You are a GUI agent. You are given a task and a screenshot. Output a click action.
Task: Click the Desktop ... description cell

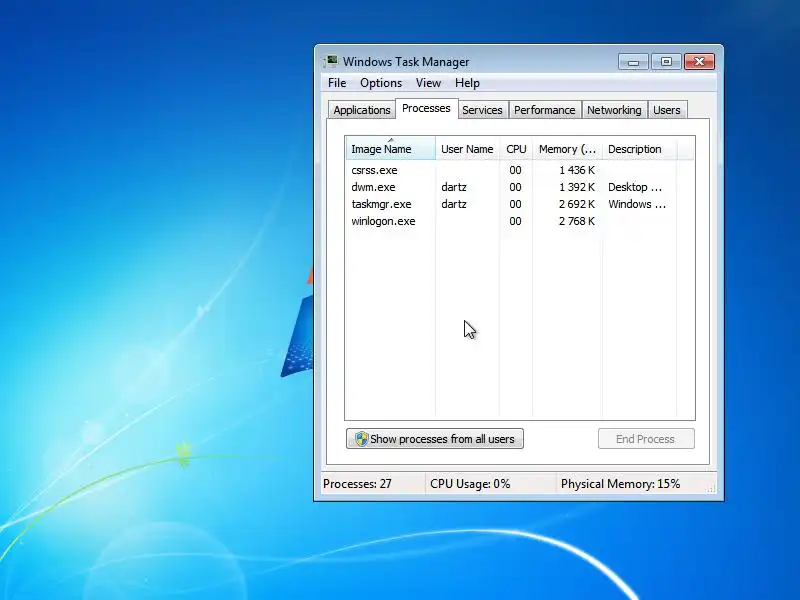coord(635,187)
